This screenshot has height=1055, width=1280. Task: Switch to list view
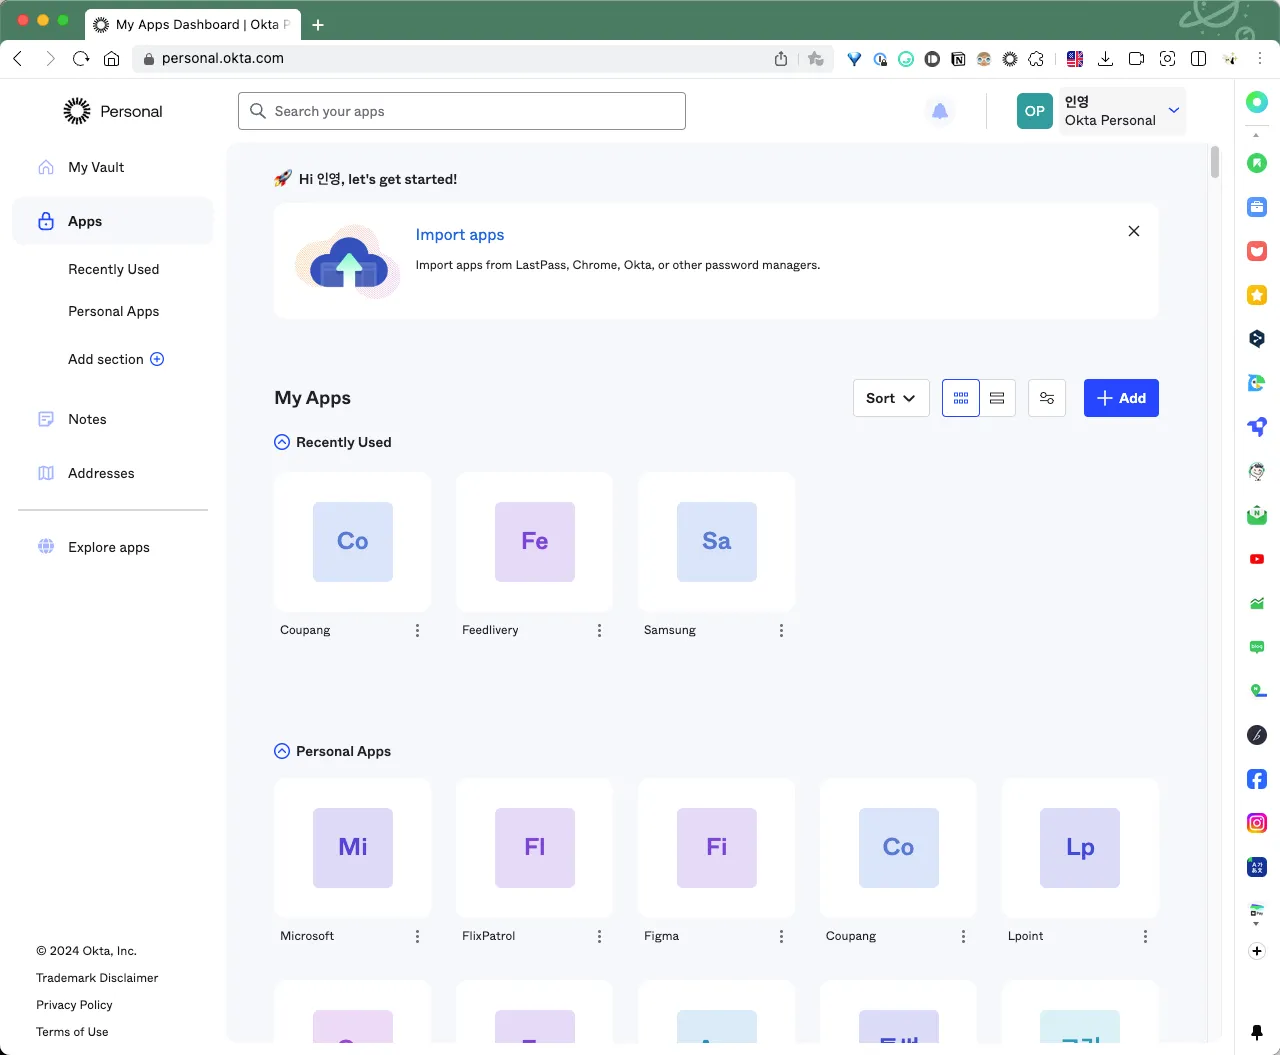pos(997,398)
